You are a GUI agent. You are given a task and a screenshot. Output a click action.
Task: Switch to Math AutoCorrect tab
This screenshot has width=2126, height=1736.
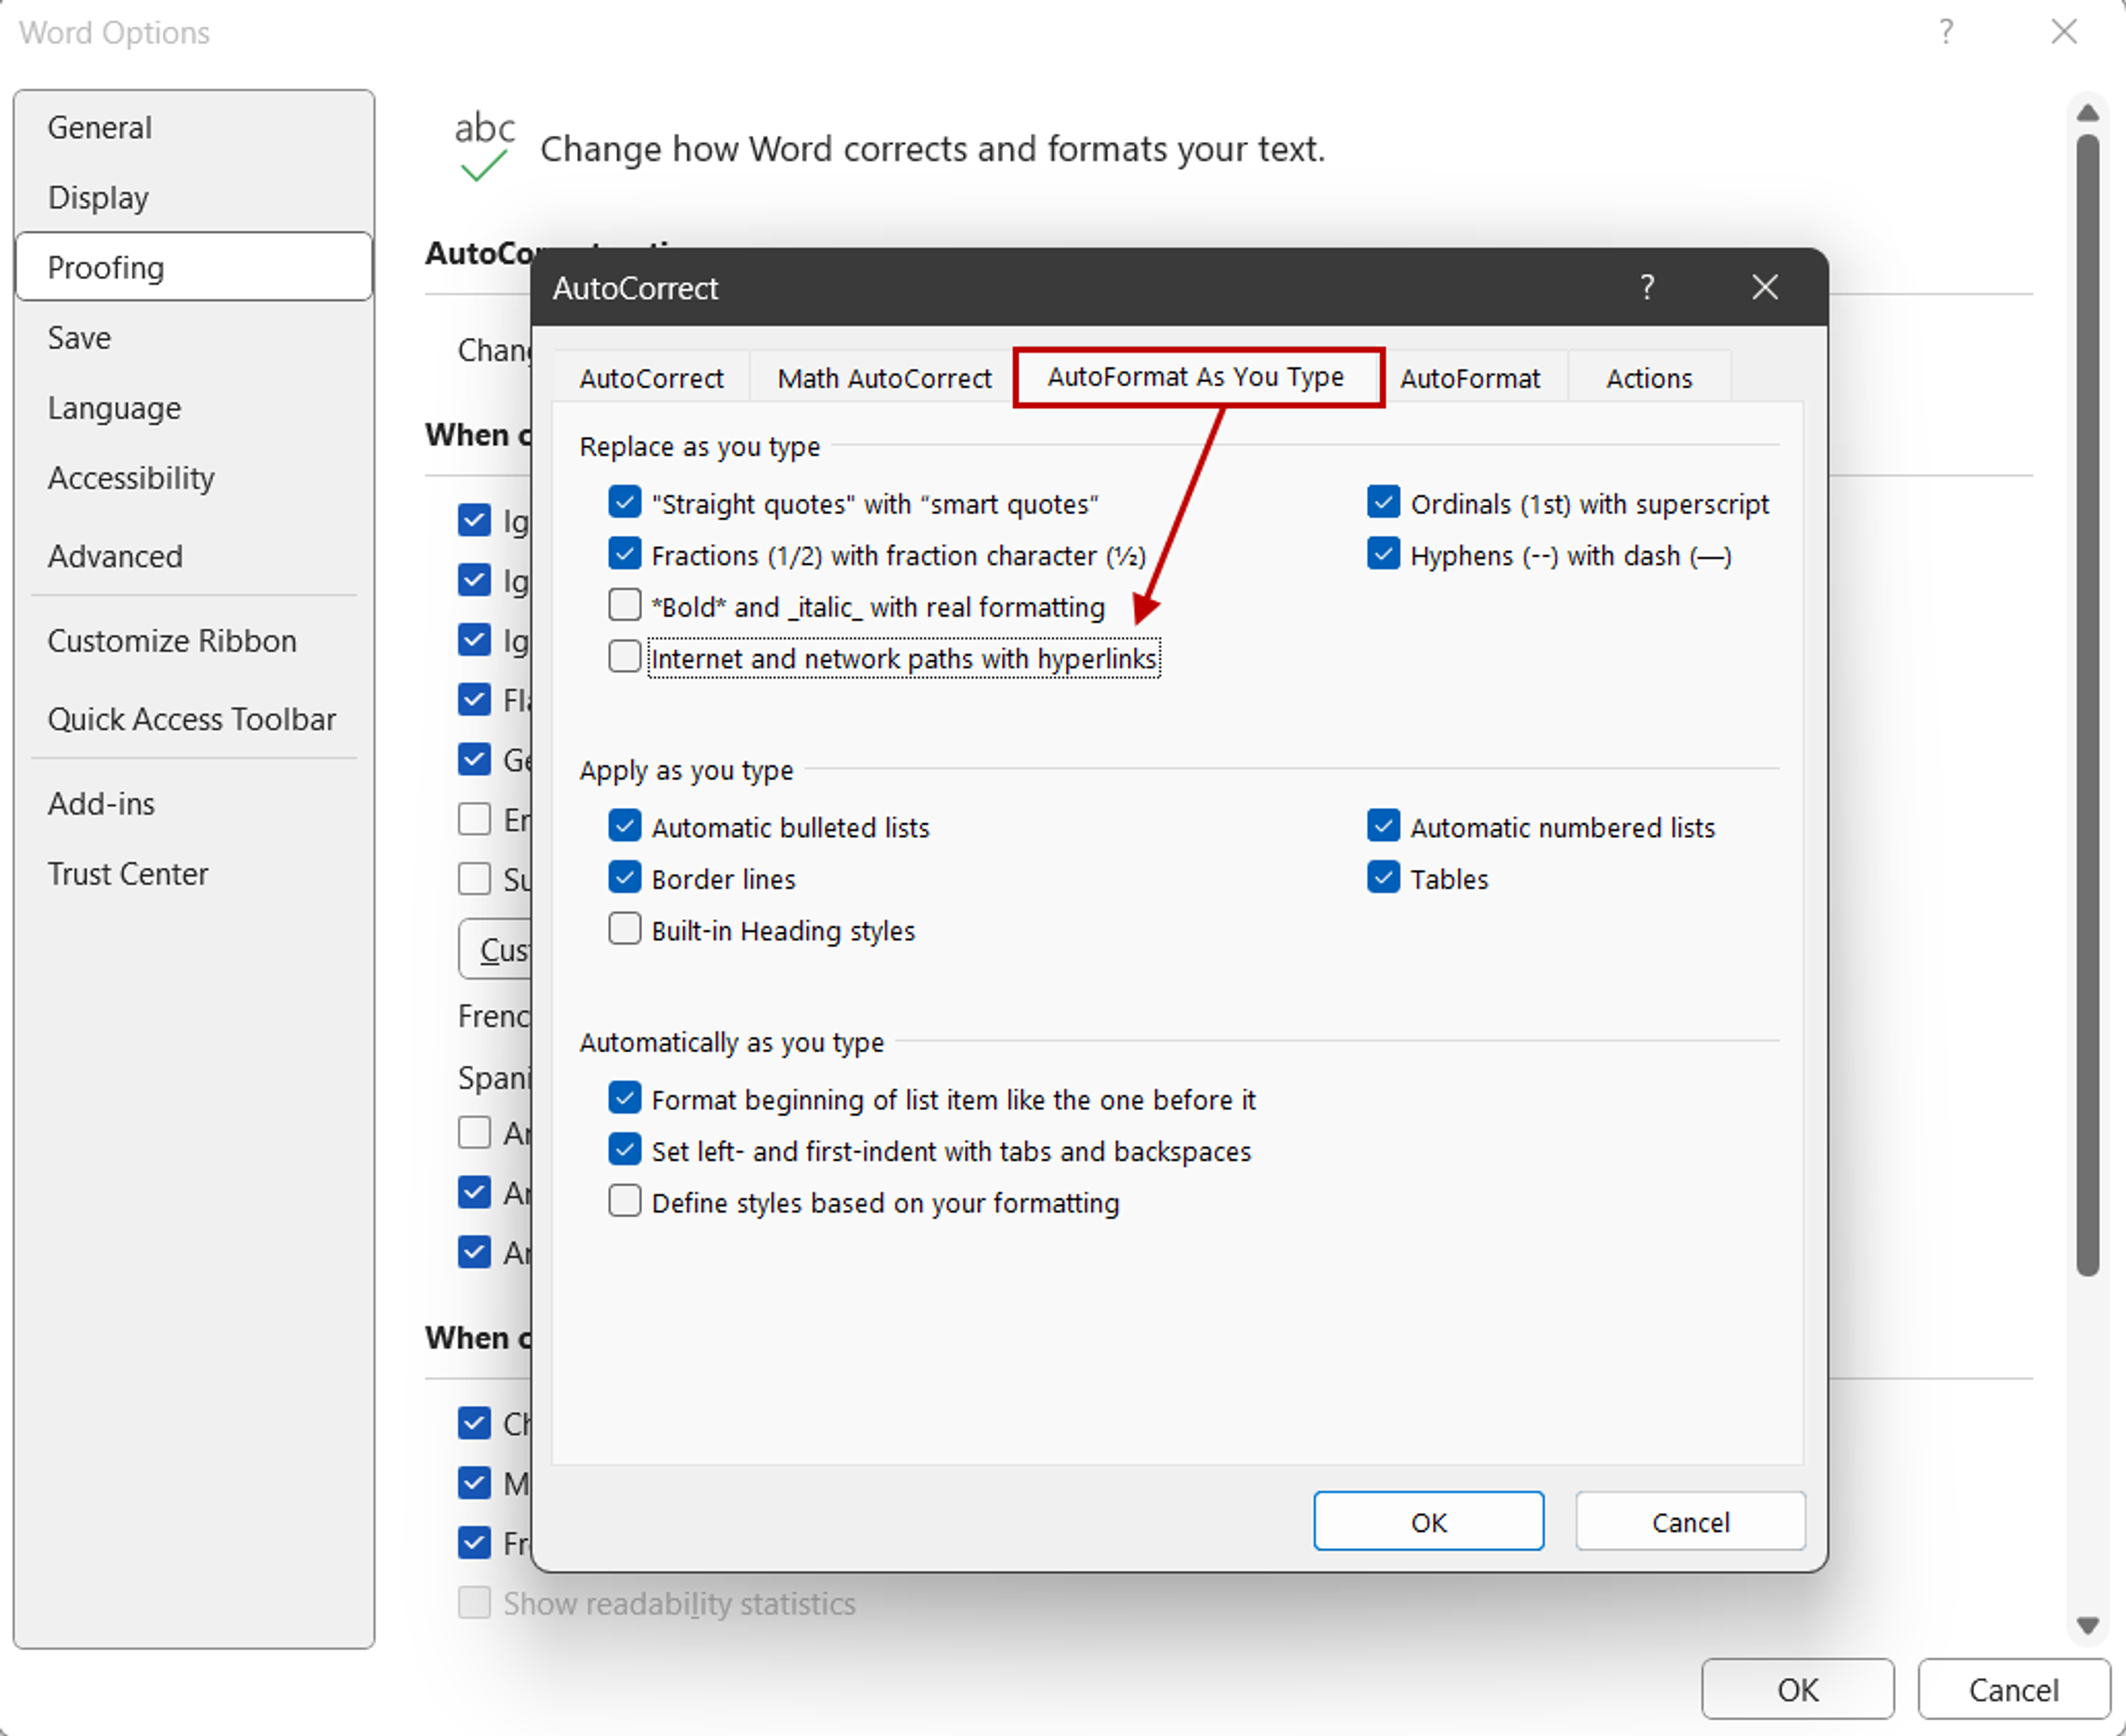click(881, 378)
